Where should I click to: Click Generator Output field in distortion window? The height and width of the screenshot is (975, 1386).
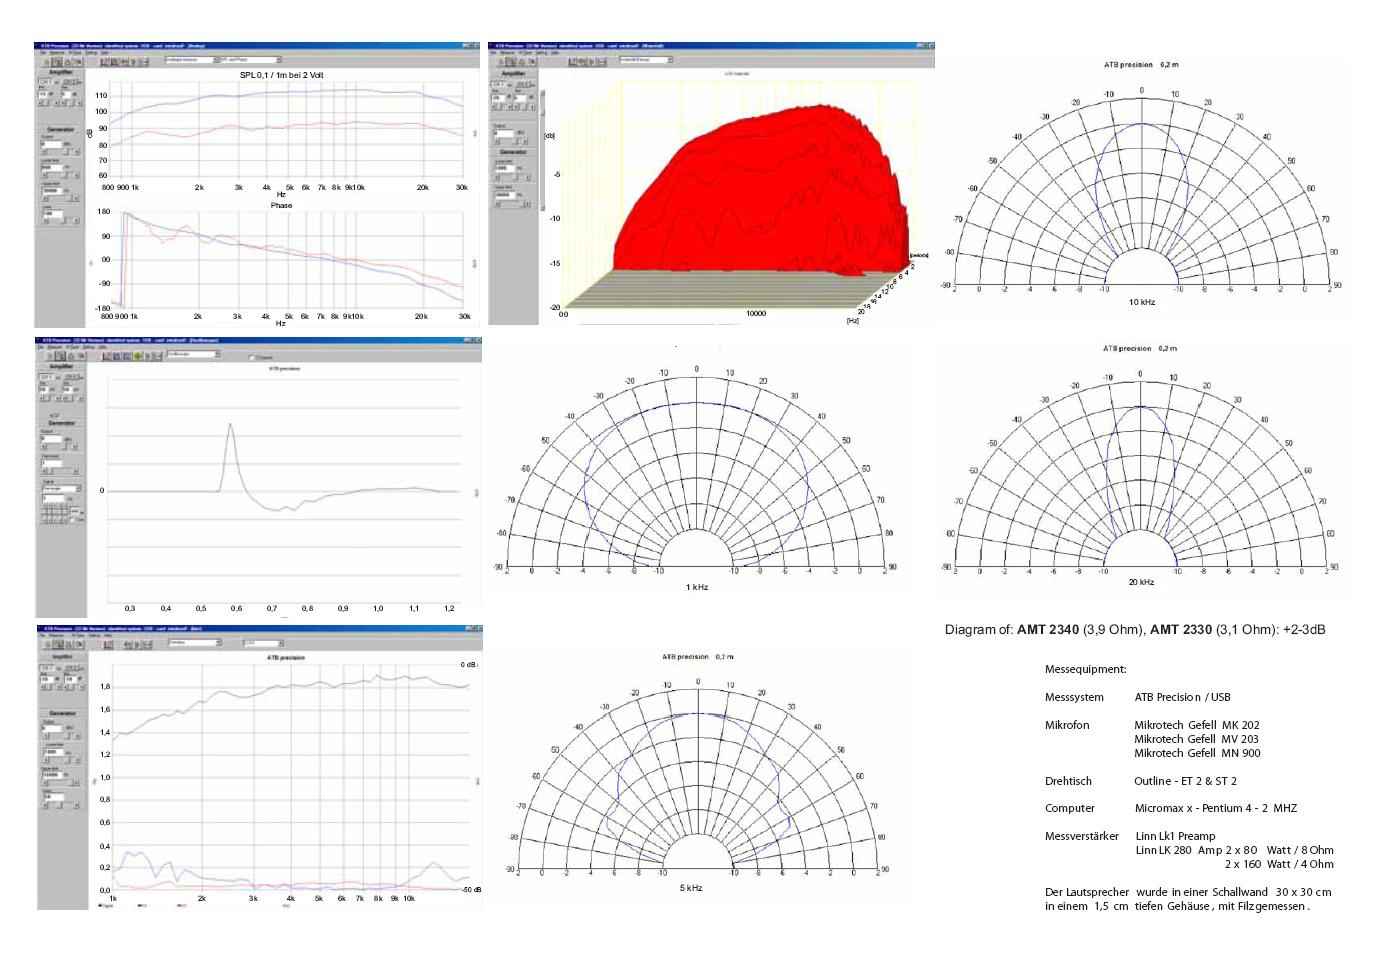52,728
